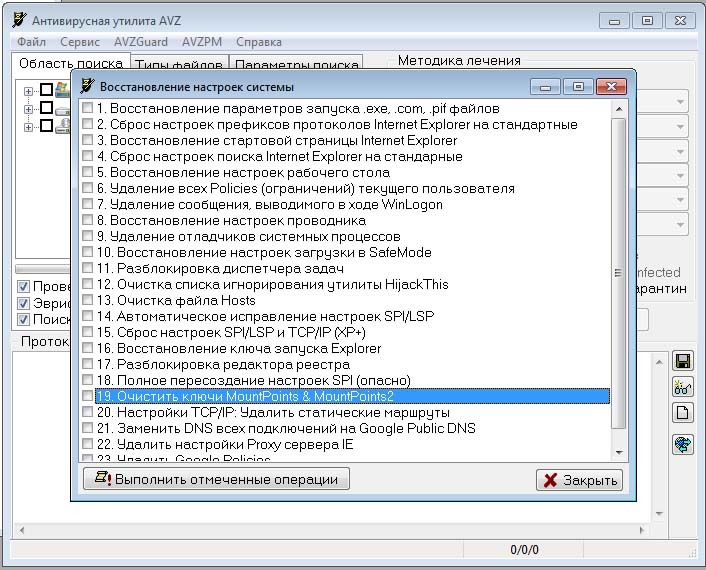Open the fifth treatment method dropdown arrow
This screenshot has height=570, width=706.
(x=680, y=200)
